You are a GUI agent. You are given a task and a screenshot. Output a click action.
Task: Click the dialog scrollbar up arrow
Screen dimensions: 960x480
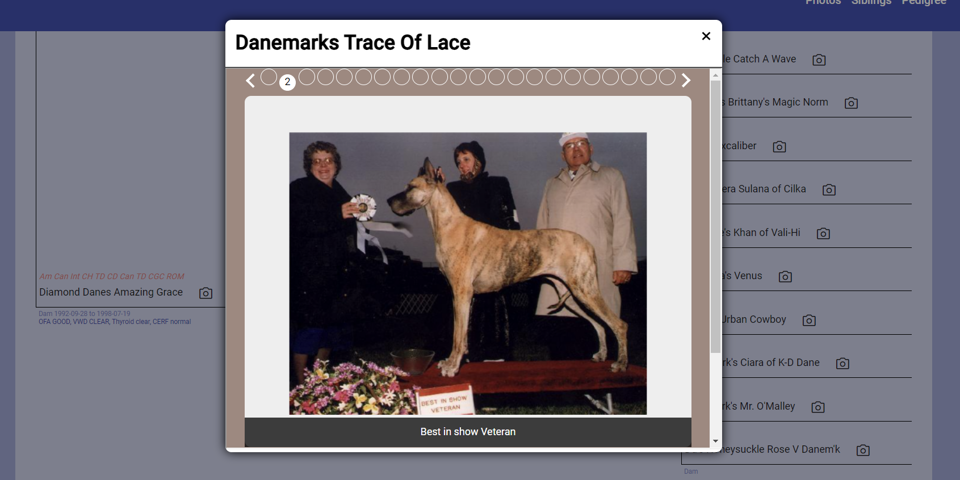716,73
